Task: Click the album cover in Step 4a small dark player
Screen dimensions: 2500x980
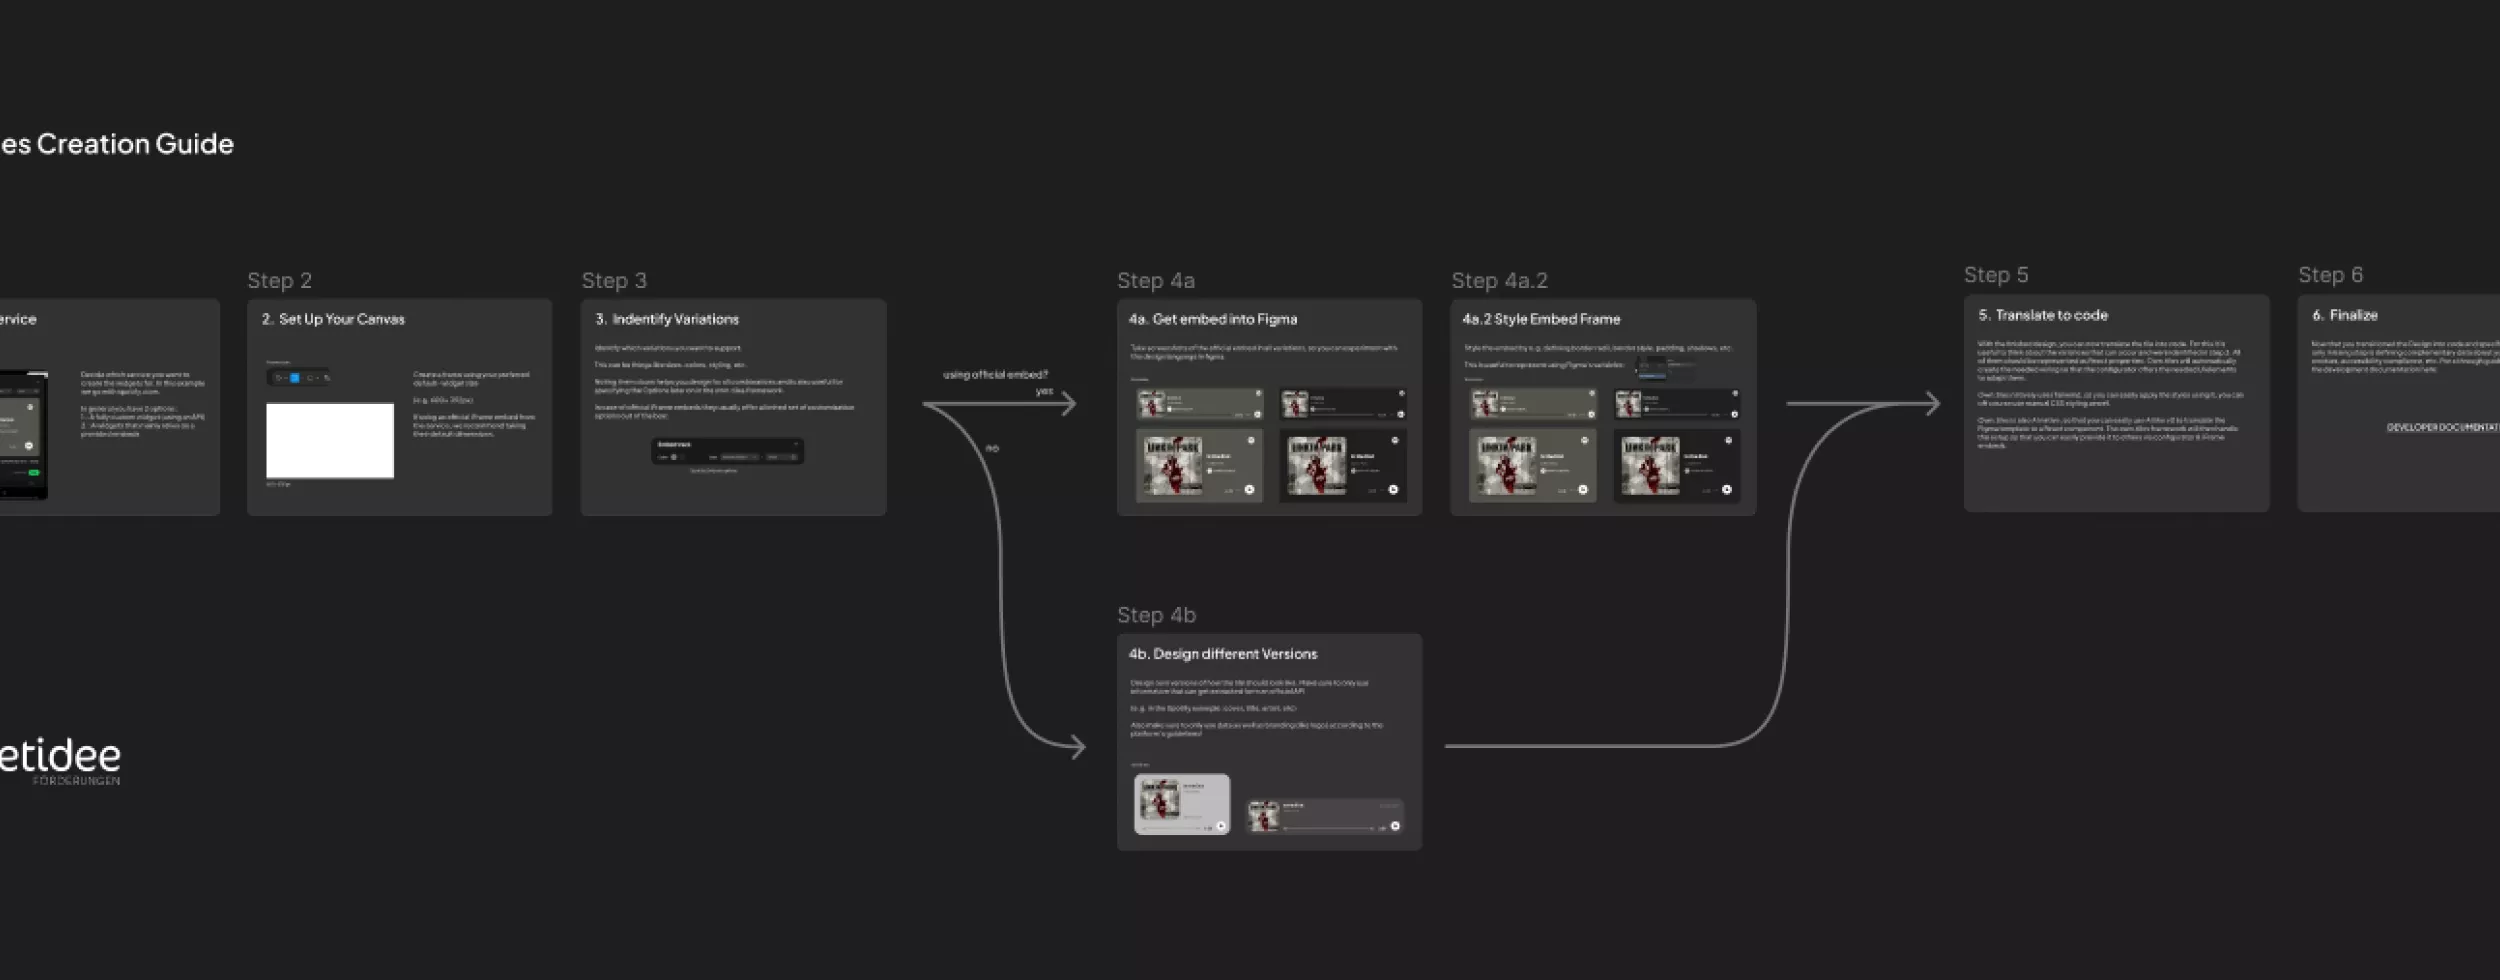Action: [1295, 404]
